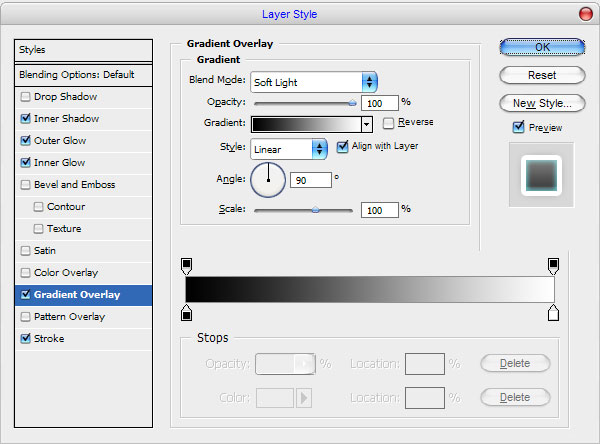Select the white color stop below gradient
This screenshot has height=444, width=600.
[553, 313]
